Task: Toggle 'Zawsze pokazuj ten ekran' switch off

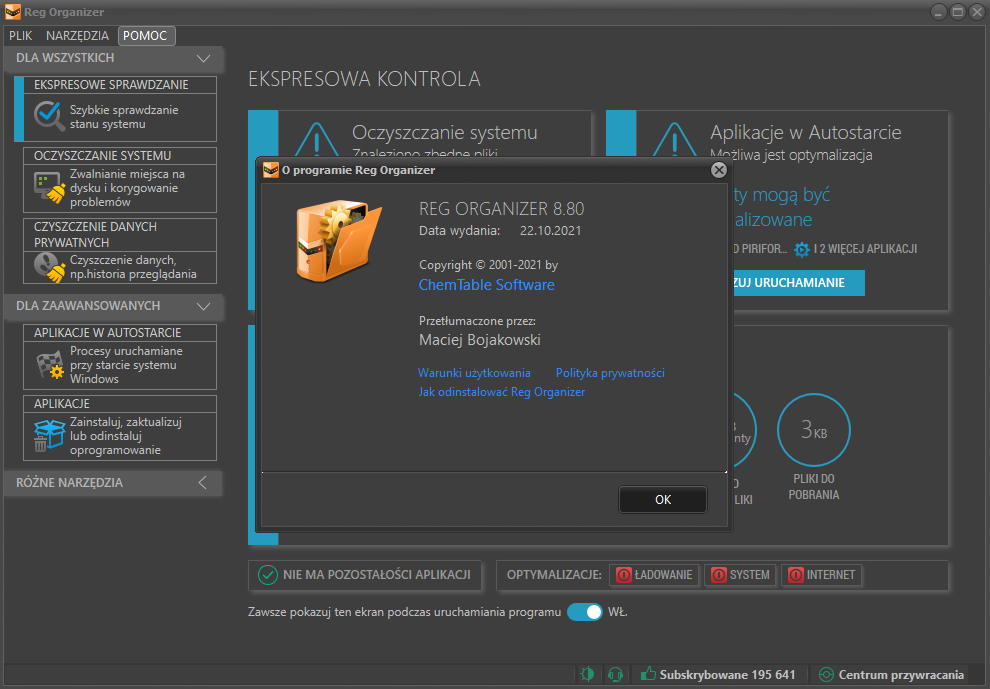Action: point(585,612)
